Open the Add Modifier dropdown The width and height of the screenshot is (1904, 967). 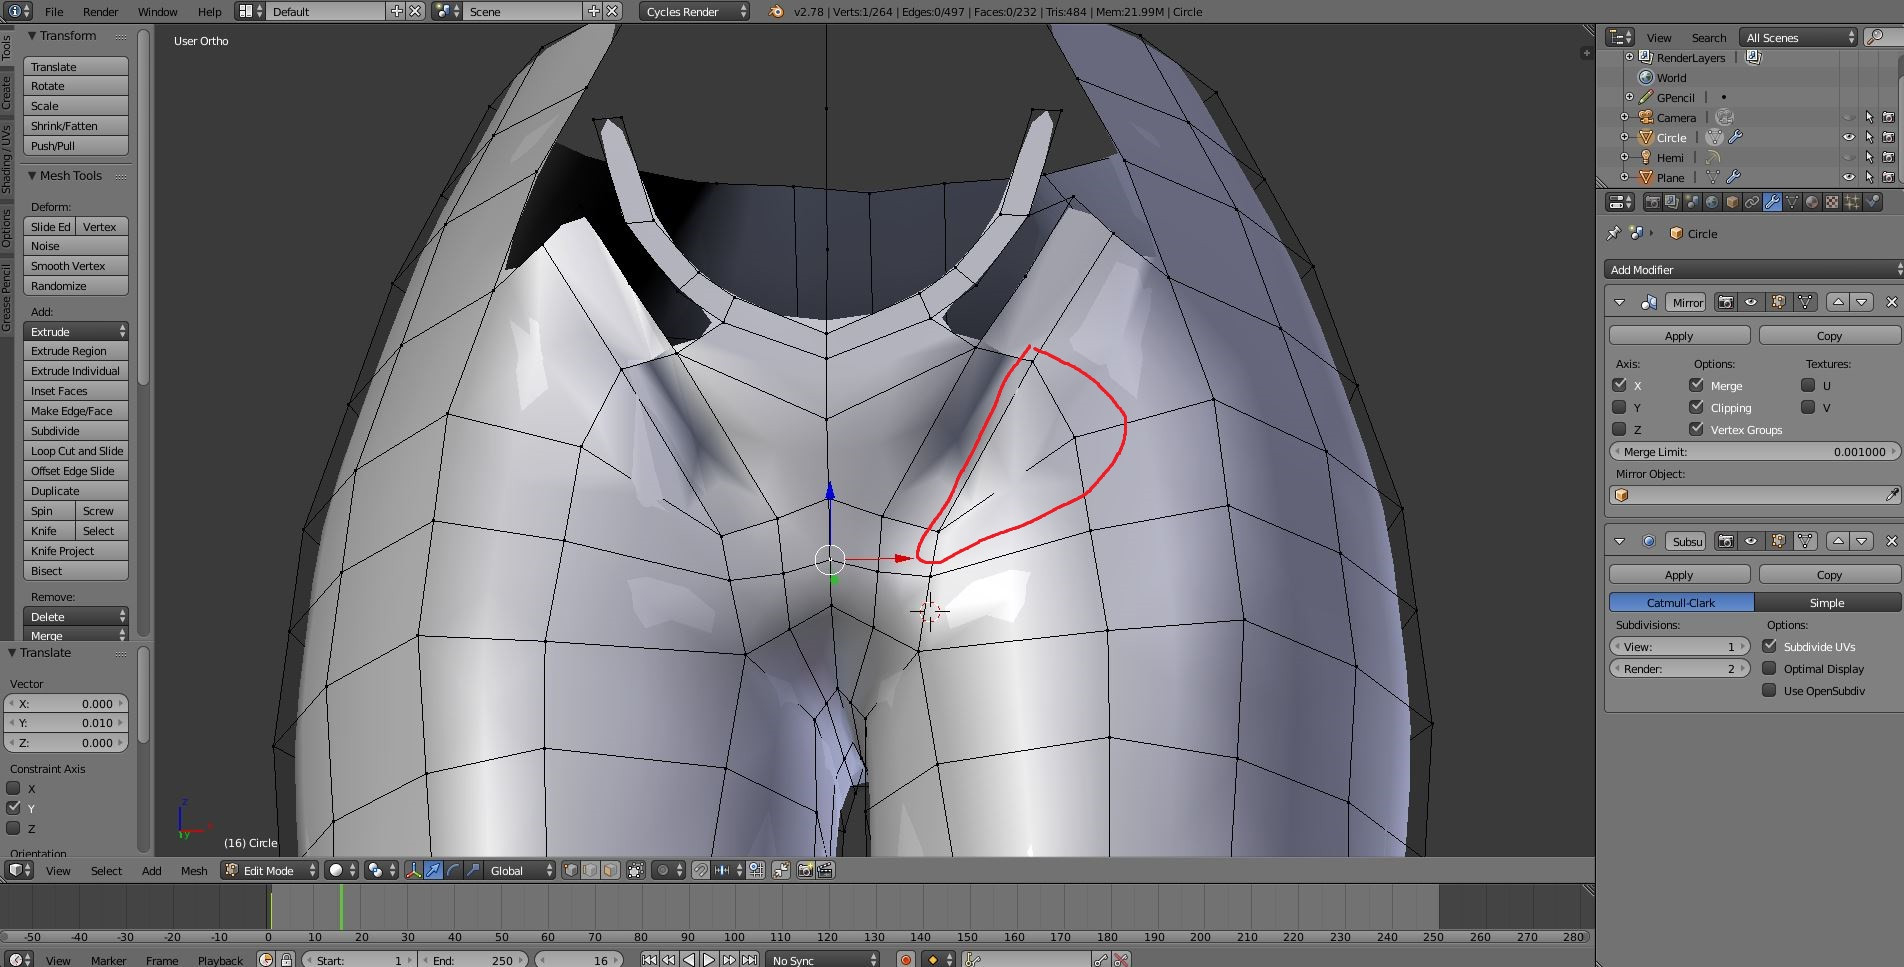(x=1752, y=269)
